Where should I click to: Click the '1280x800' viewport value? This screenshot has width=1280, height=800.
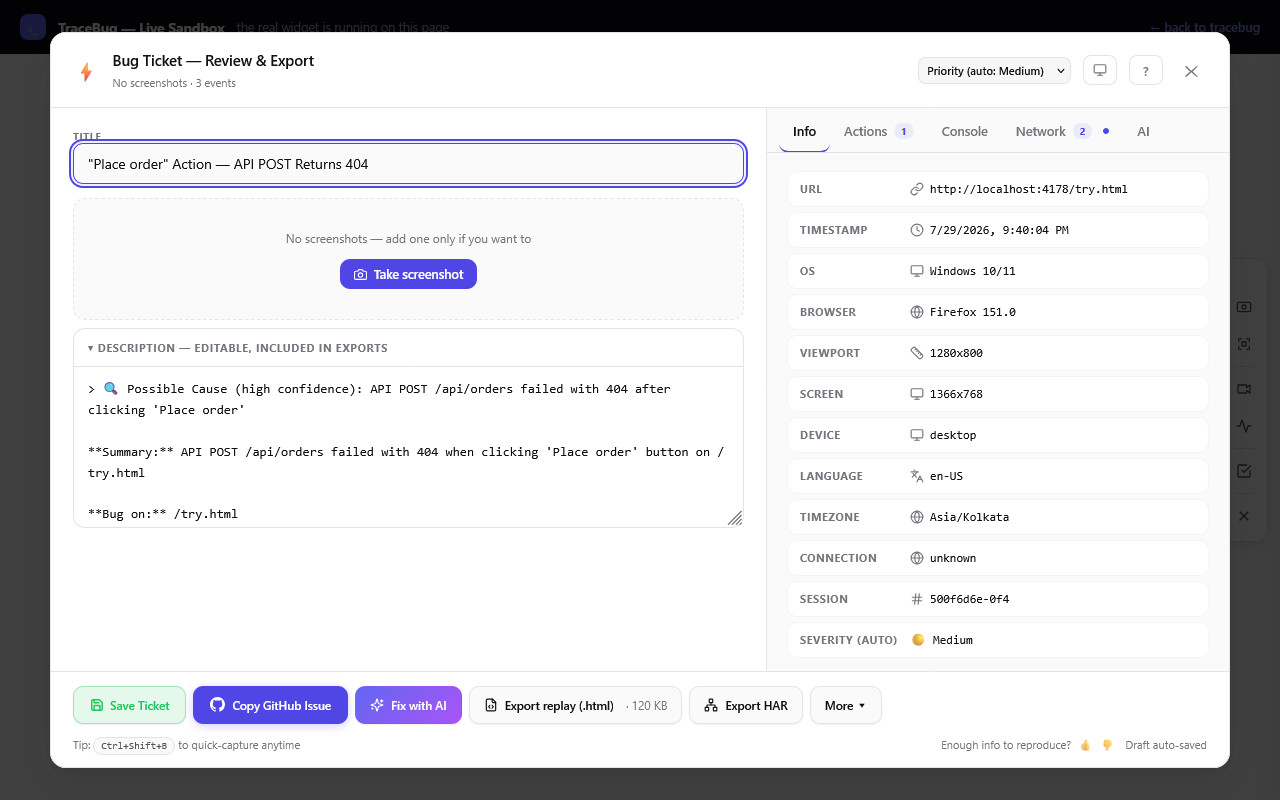956,353
